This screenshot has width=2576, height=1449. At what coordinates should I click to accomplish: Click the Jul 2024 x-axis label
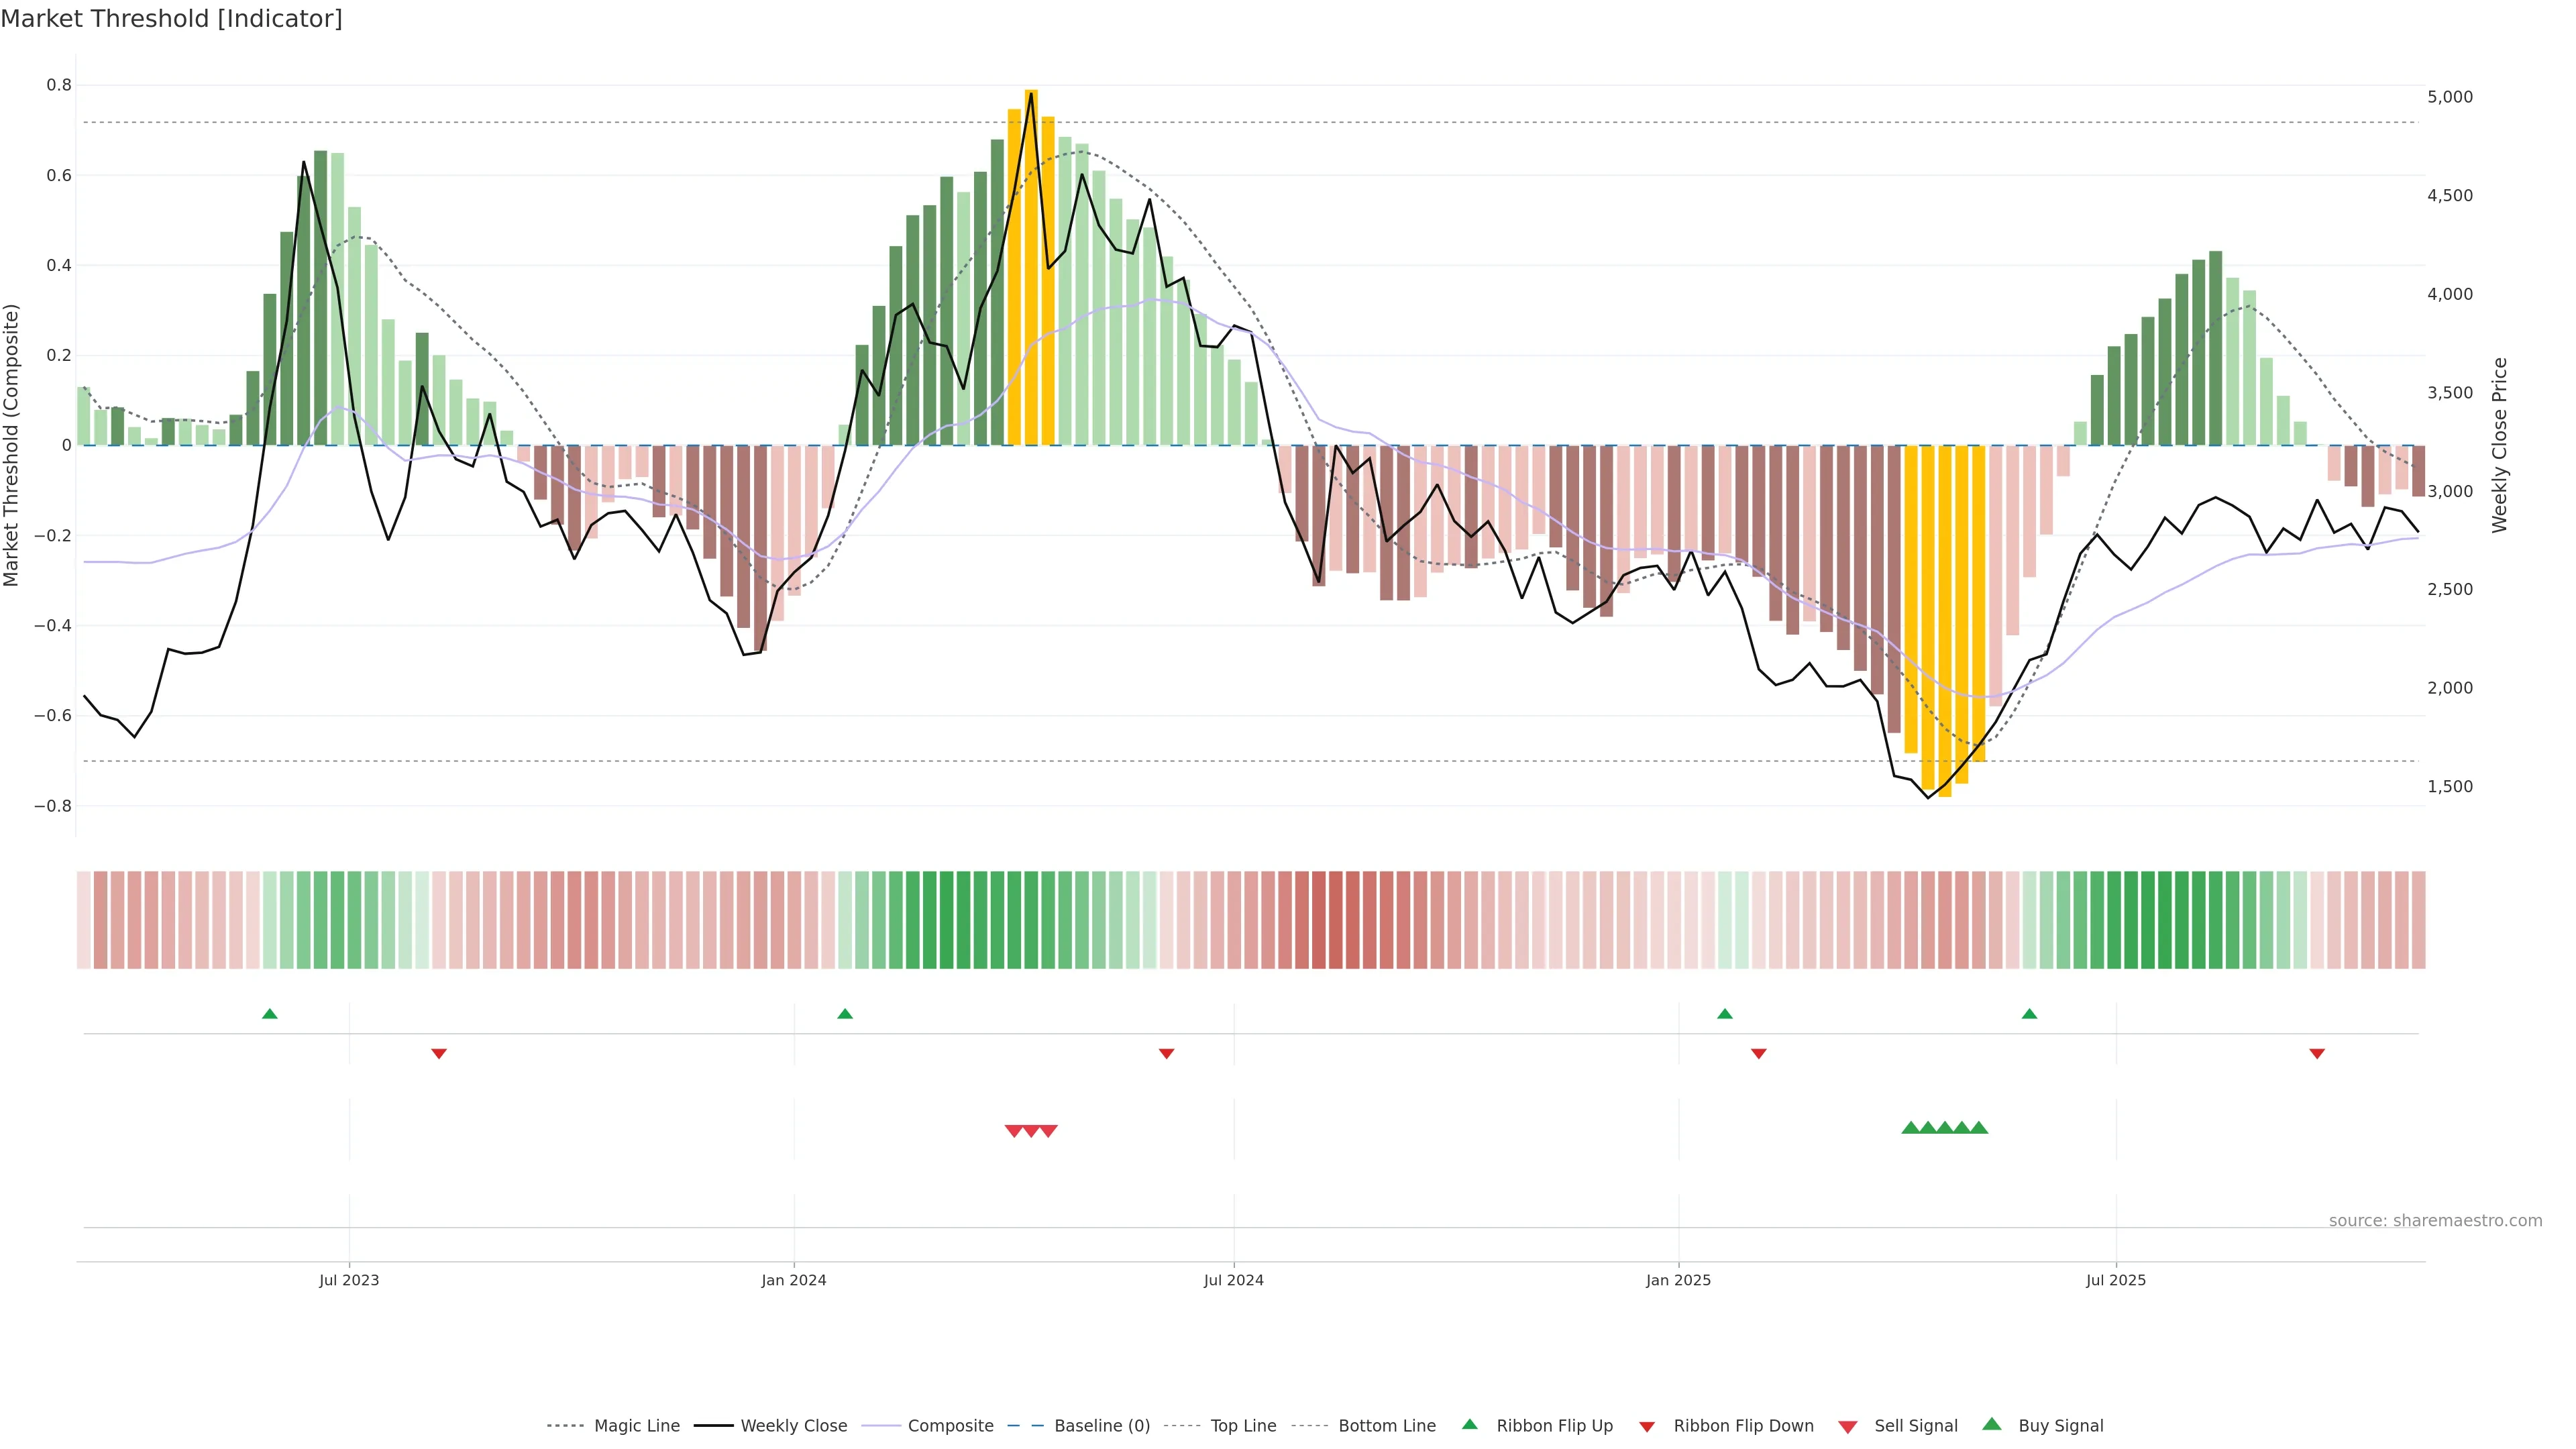tap(1233, 1280)
